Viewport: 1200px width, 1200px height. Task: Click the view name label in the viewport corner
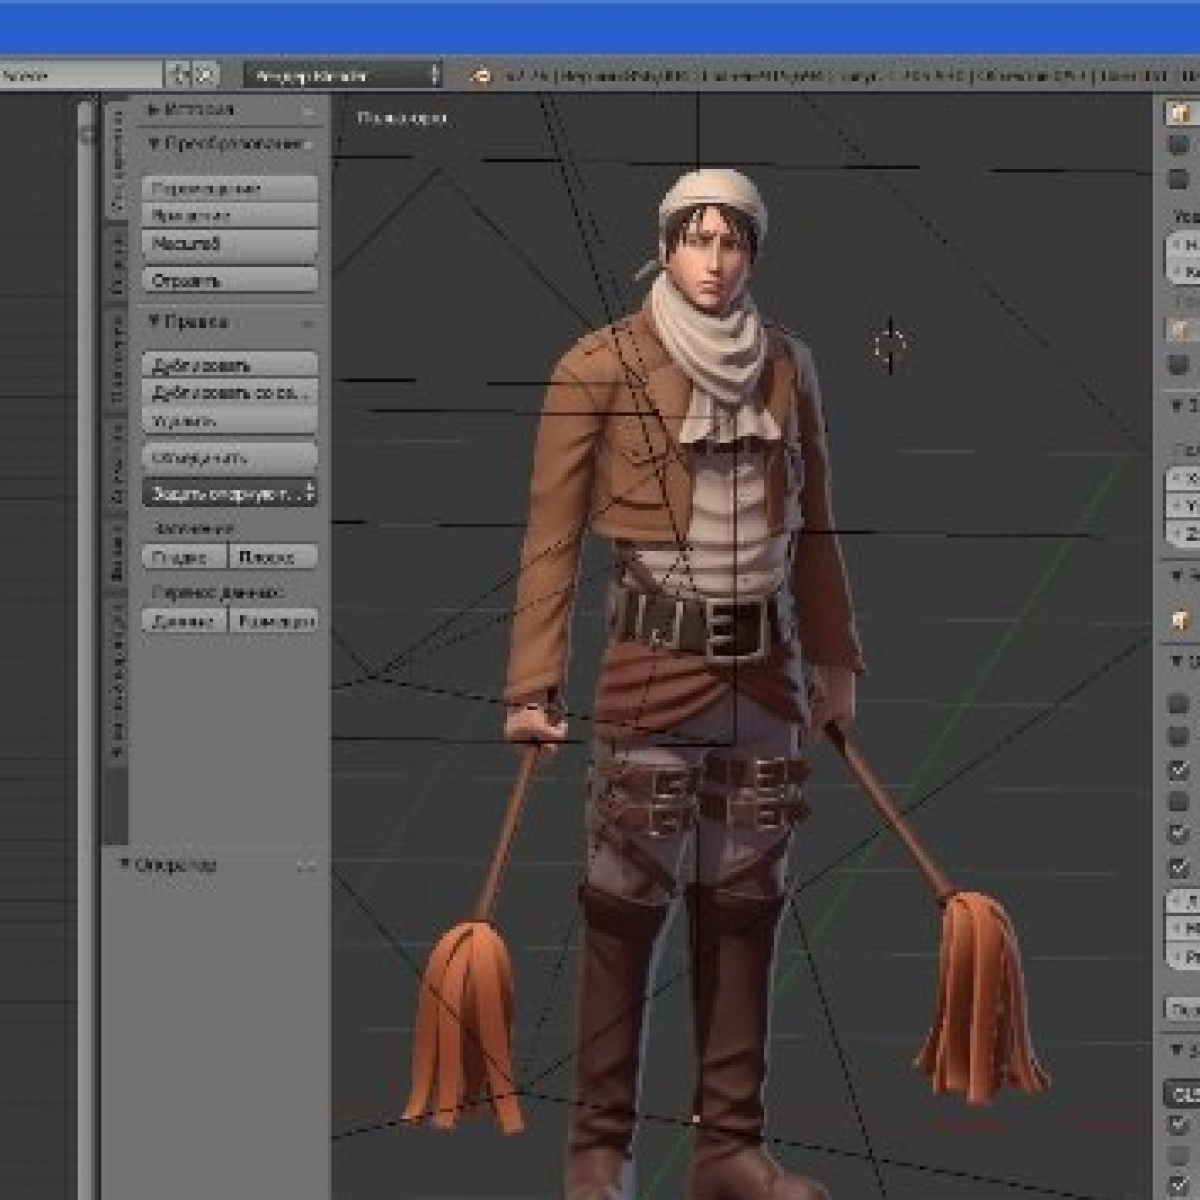click(x=402, y=118)
